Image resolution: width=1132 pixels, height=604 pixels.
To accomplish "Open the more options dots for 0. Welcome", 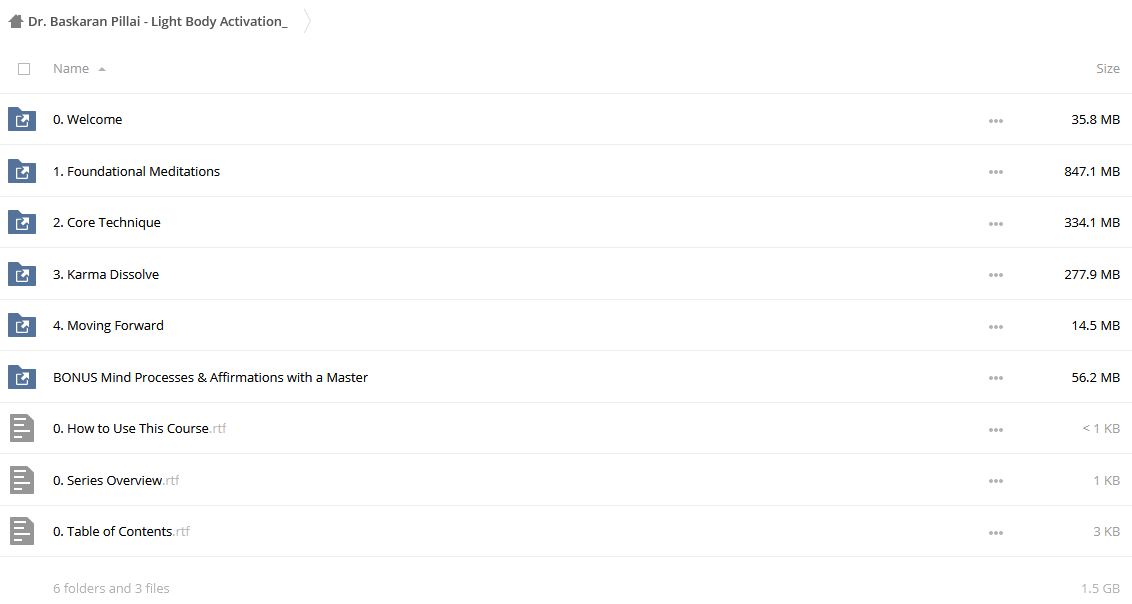I will [x=996, y=121].
